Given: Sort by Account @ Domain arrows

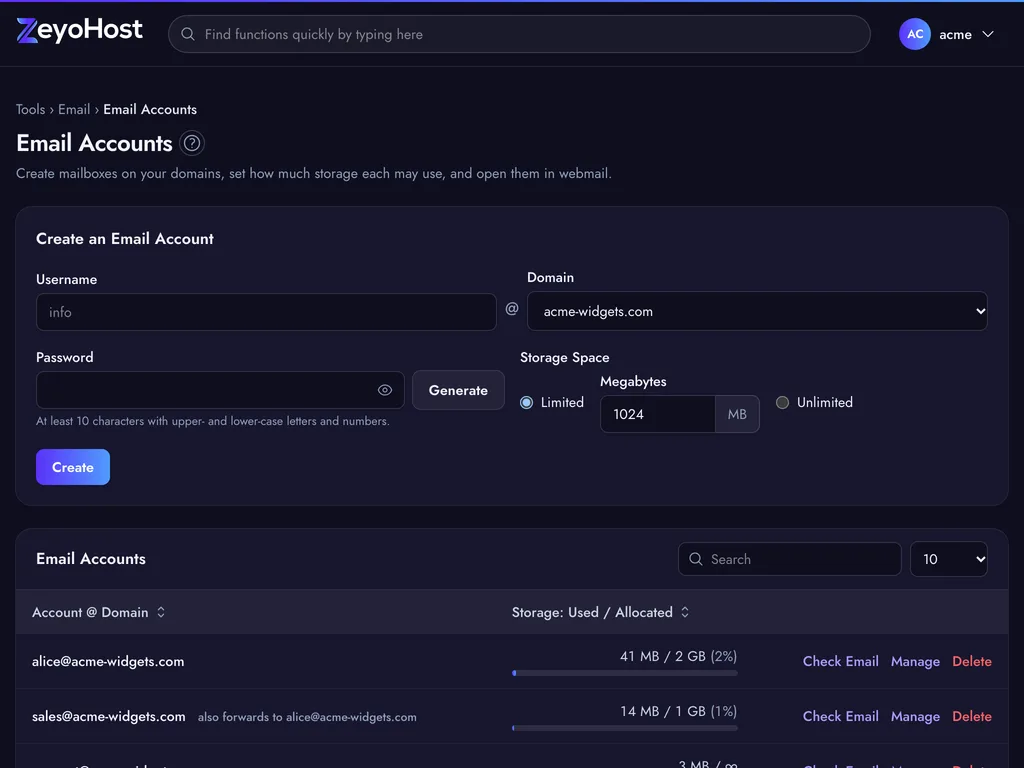Looking at the screenshot, I should coord(161,612).
